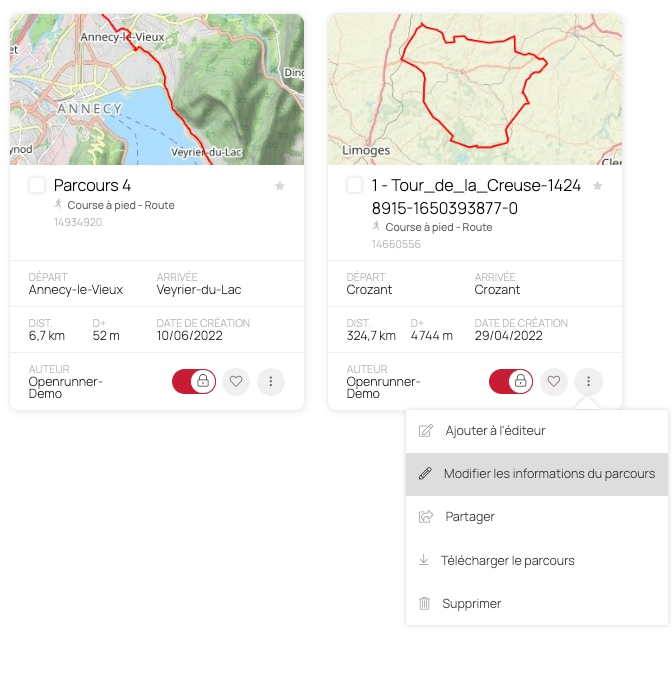Tick the checkbox beside Parcours 4

click(37, 185)
